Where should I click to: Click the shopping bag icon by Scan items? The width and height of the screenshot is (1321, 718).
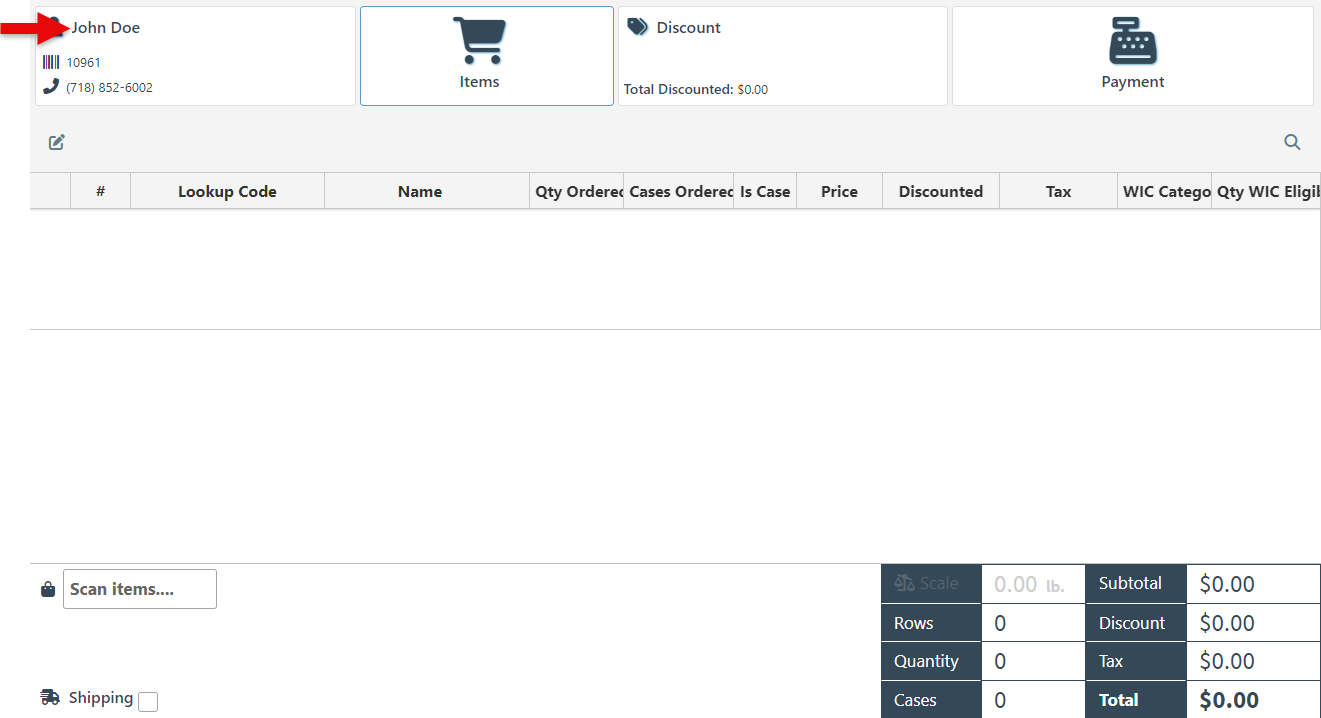tap(48, 590)
